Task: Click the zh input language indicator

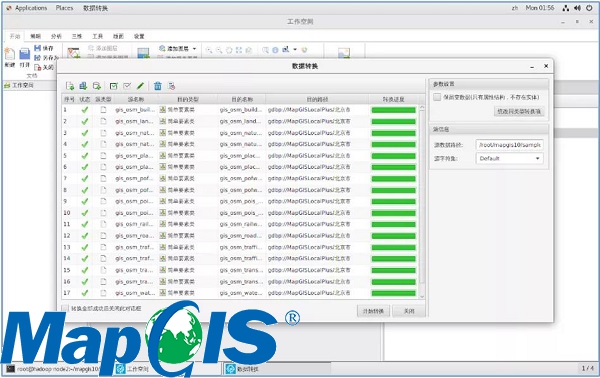Action: 515,8
